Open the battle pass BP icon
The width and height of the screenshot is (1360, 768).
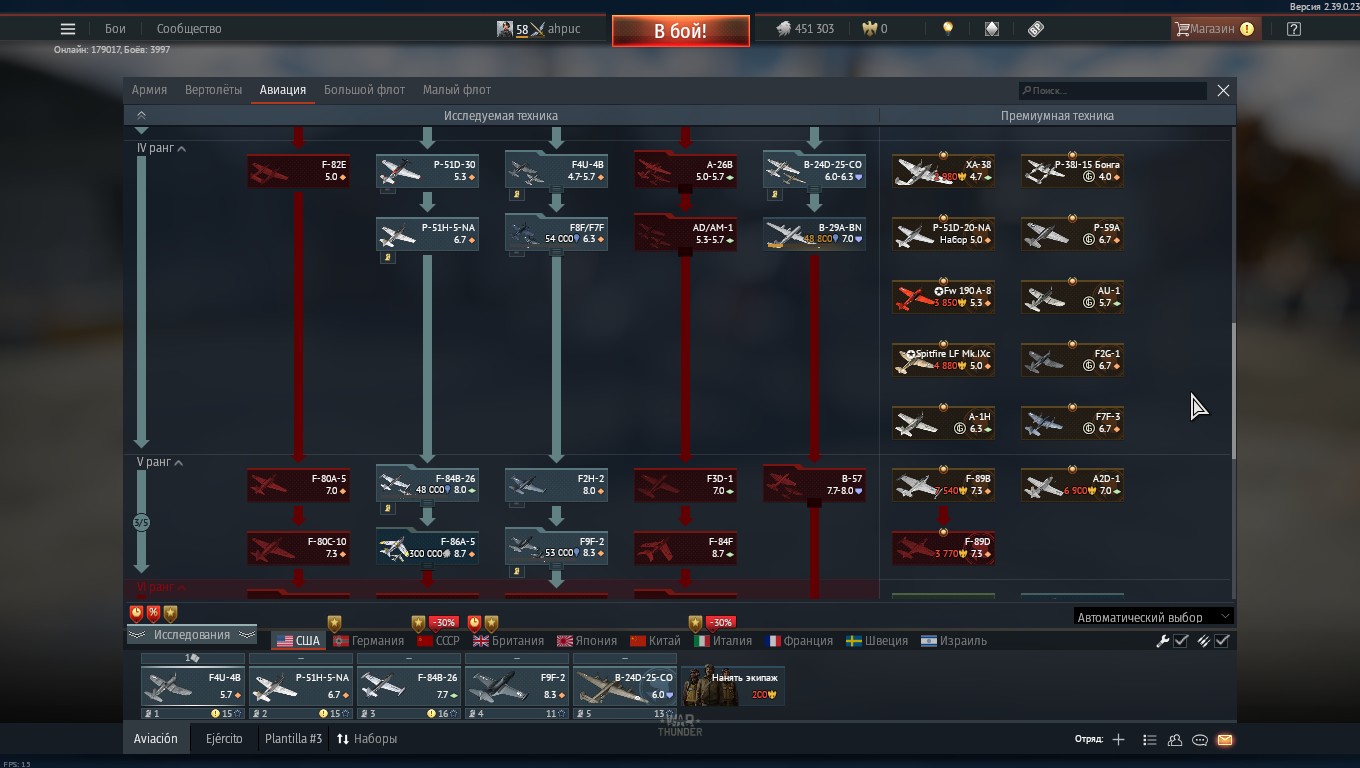click(x=1036, y=29)
